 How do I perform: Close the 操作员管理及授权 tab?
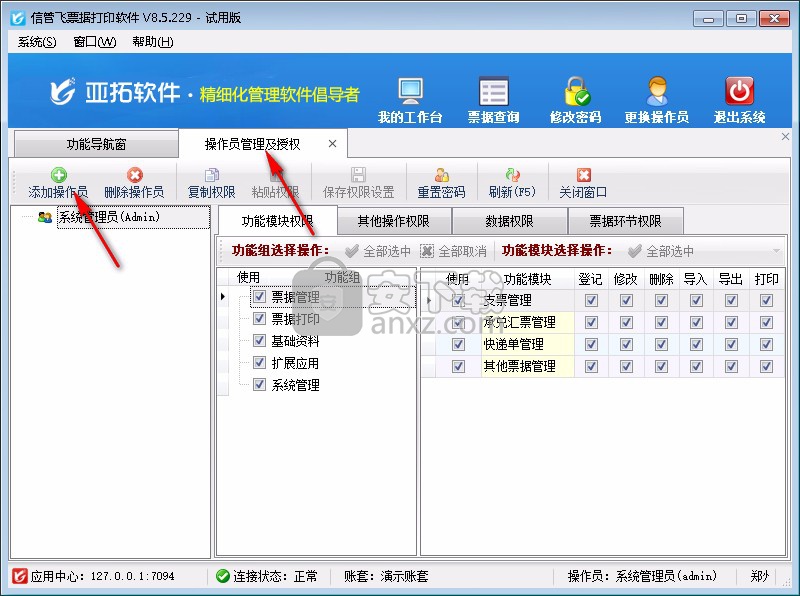[x=333, y=144]
